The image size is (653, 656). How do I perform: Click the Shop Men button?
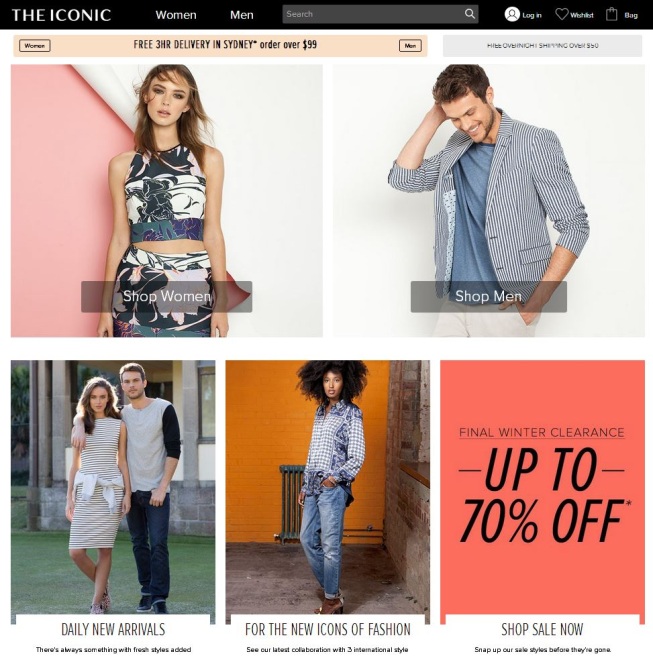489,296
